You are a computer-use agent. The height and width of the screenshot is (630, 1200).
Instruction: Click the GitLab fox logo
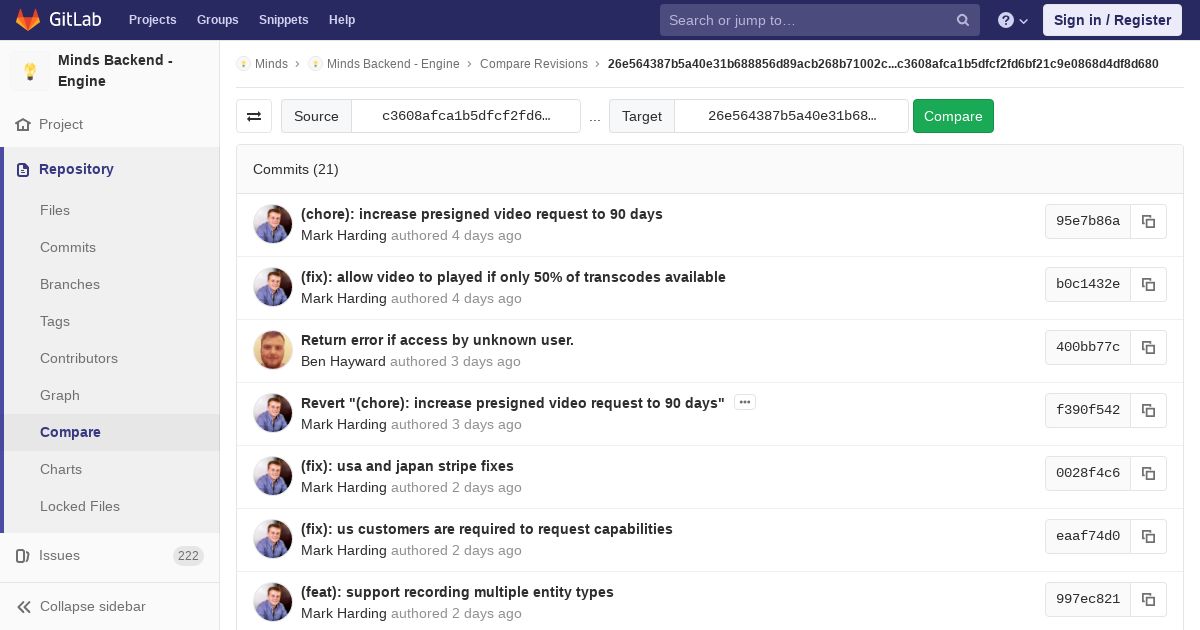pyautogui.click(x=28, y=19)
